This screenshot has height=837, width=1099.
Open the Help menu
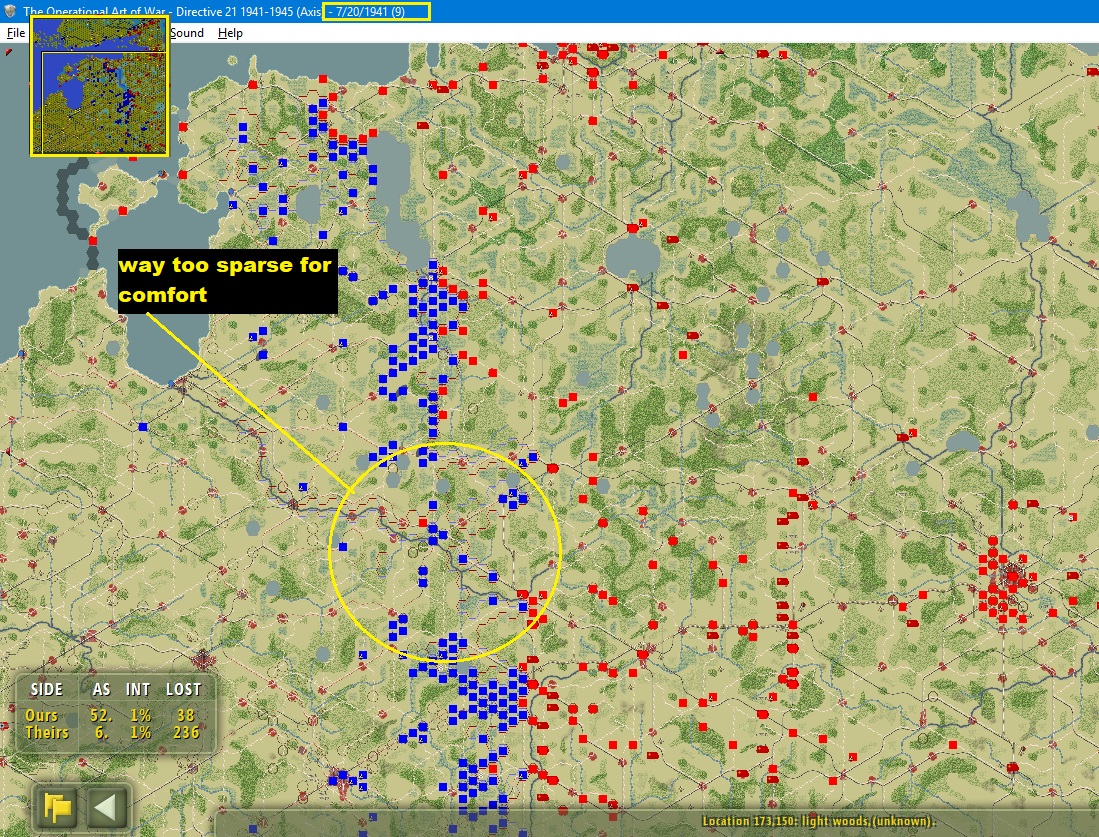(230, 33)
